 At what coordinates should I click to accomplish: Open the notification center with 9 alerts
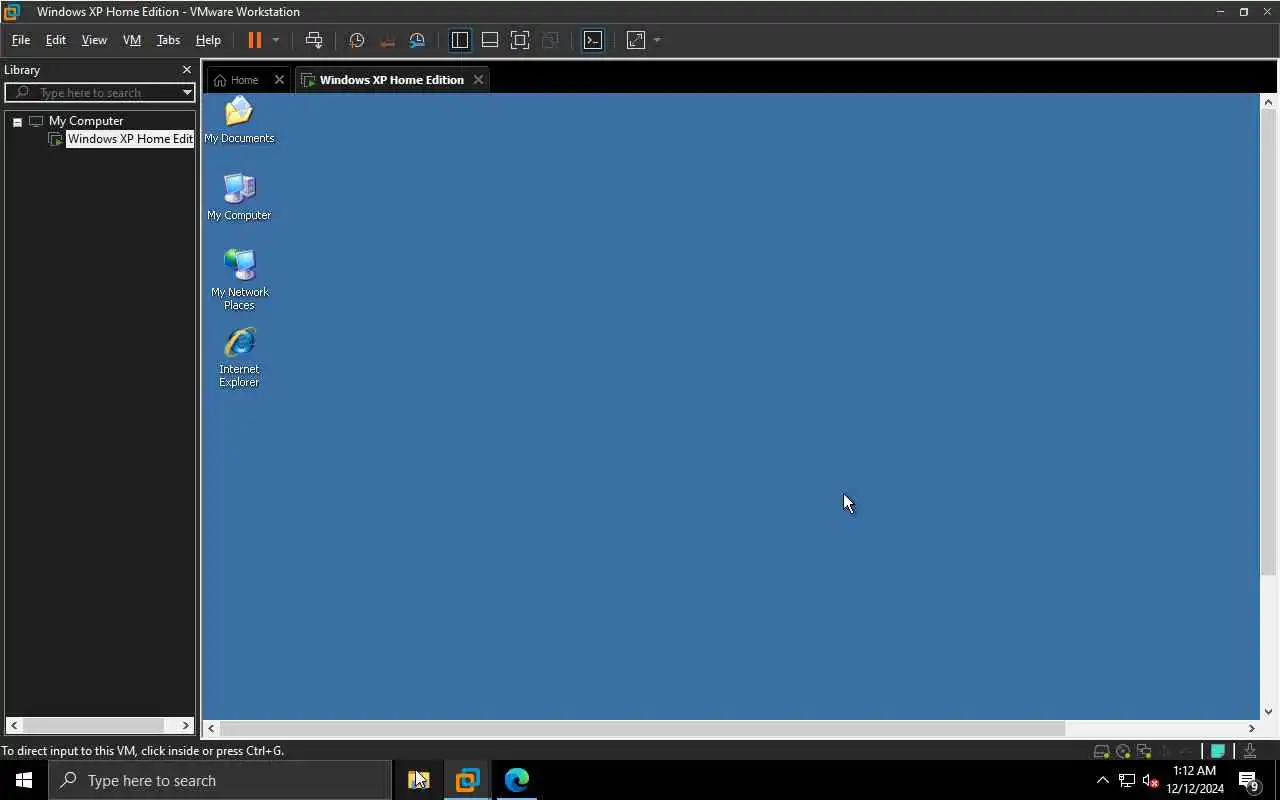(1248, 780)
